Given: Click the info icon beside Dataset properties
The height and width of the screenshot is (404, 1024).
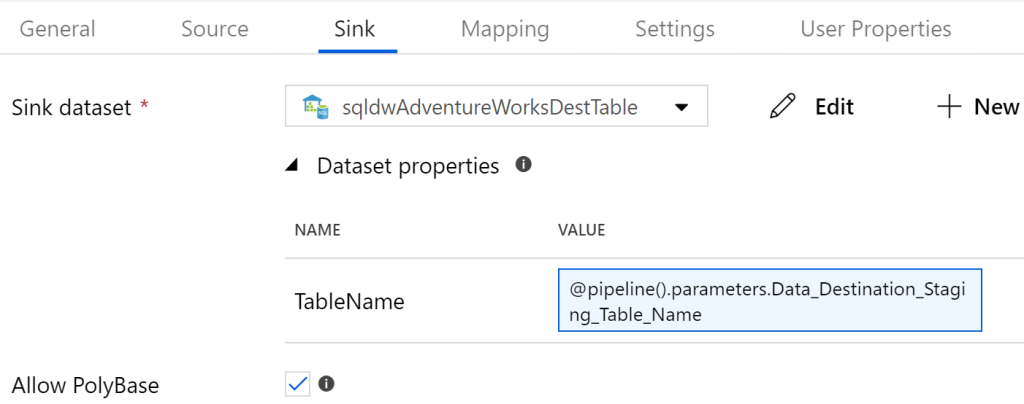Looking at the screenshot, I should click(x=523, y=165).
